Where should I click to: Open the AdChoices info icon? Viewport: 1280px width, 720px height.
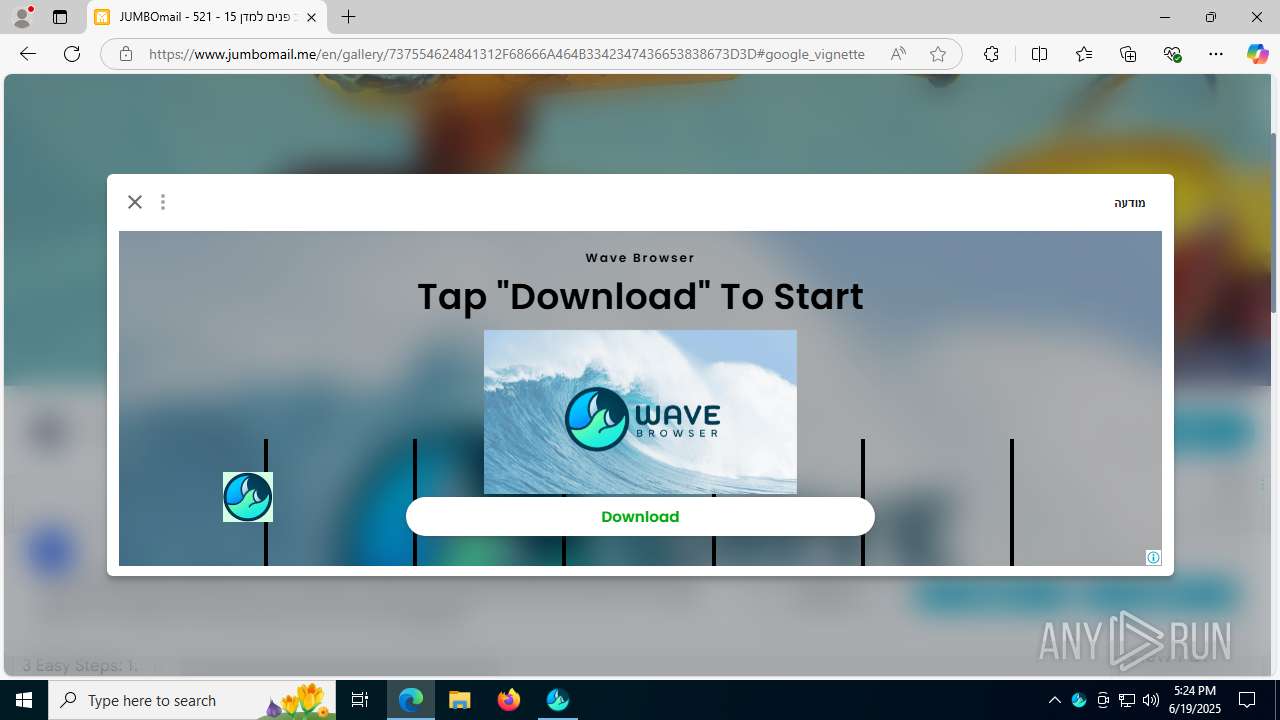click(x=1153, y=558)
